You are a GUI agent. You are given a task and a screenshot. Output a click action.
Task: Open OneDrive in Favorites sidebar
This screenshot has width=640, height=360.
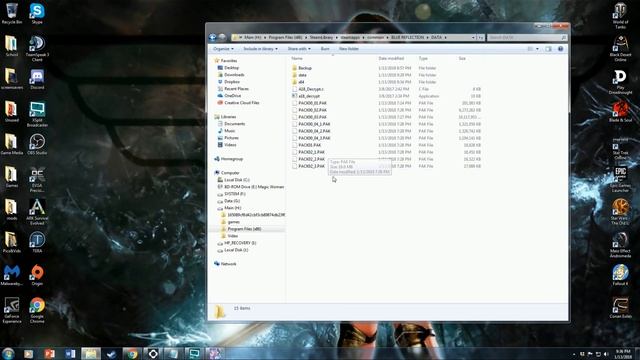233,96
